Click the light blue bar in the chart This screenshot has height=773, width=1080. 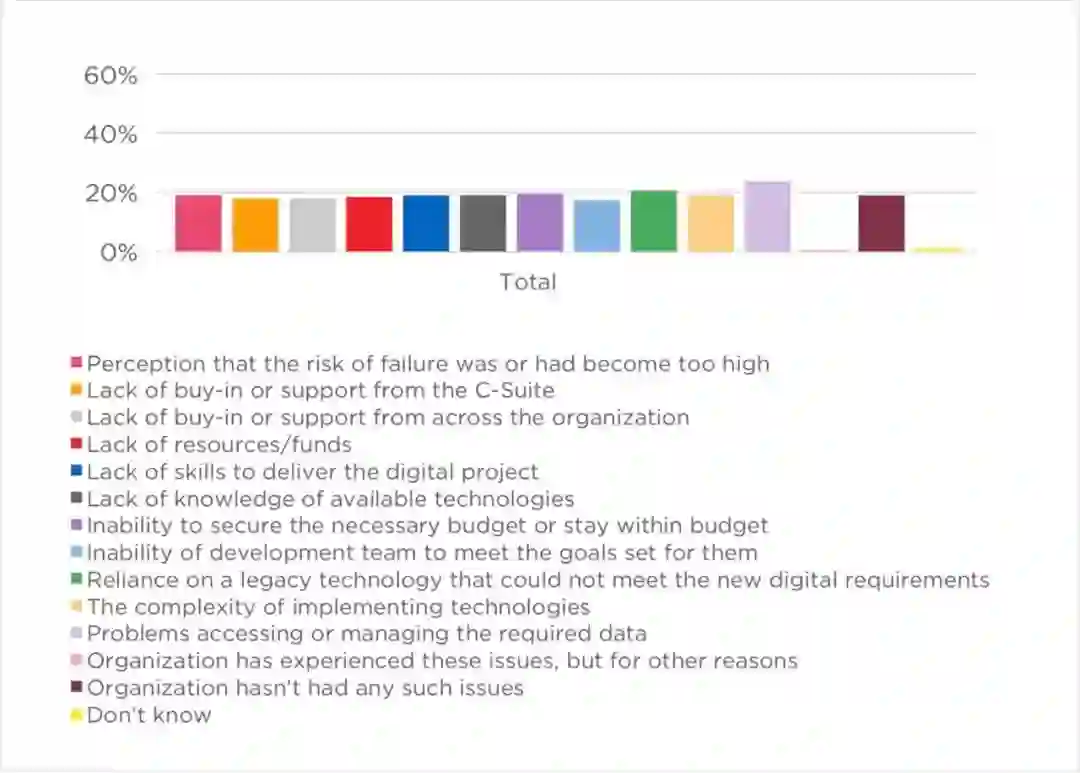coord(597,226)
